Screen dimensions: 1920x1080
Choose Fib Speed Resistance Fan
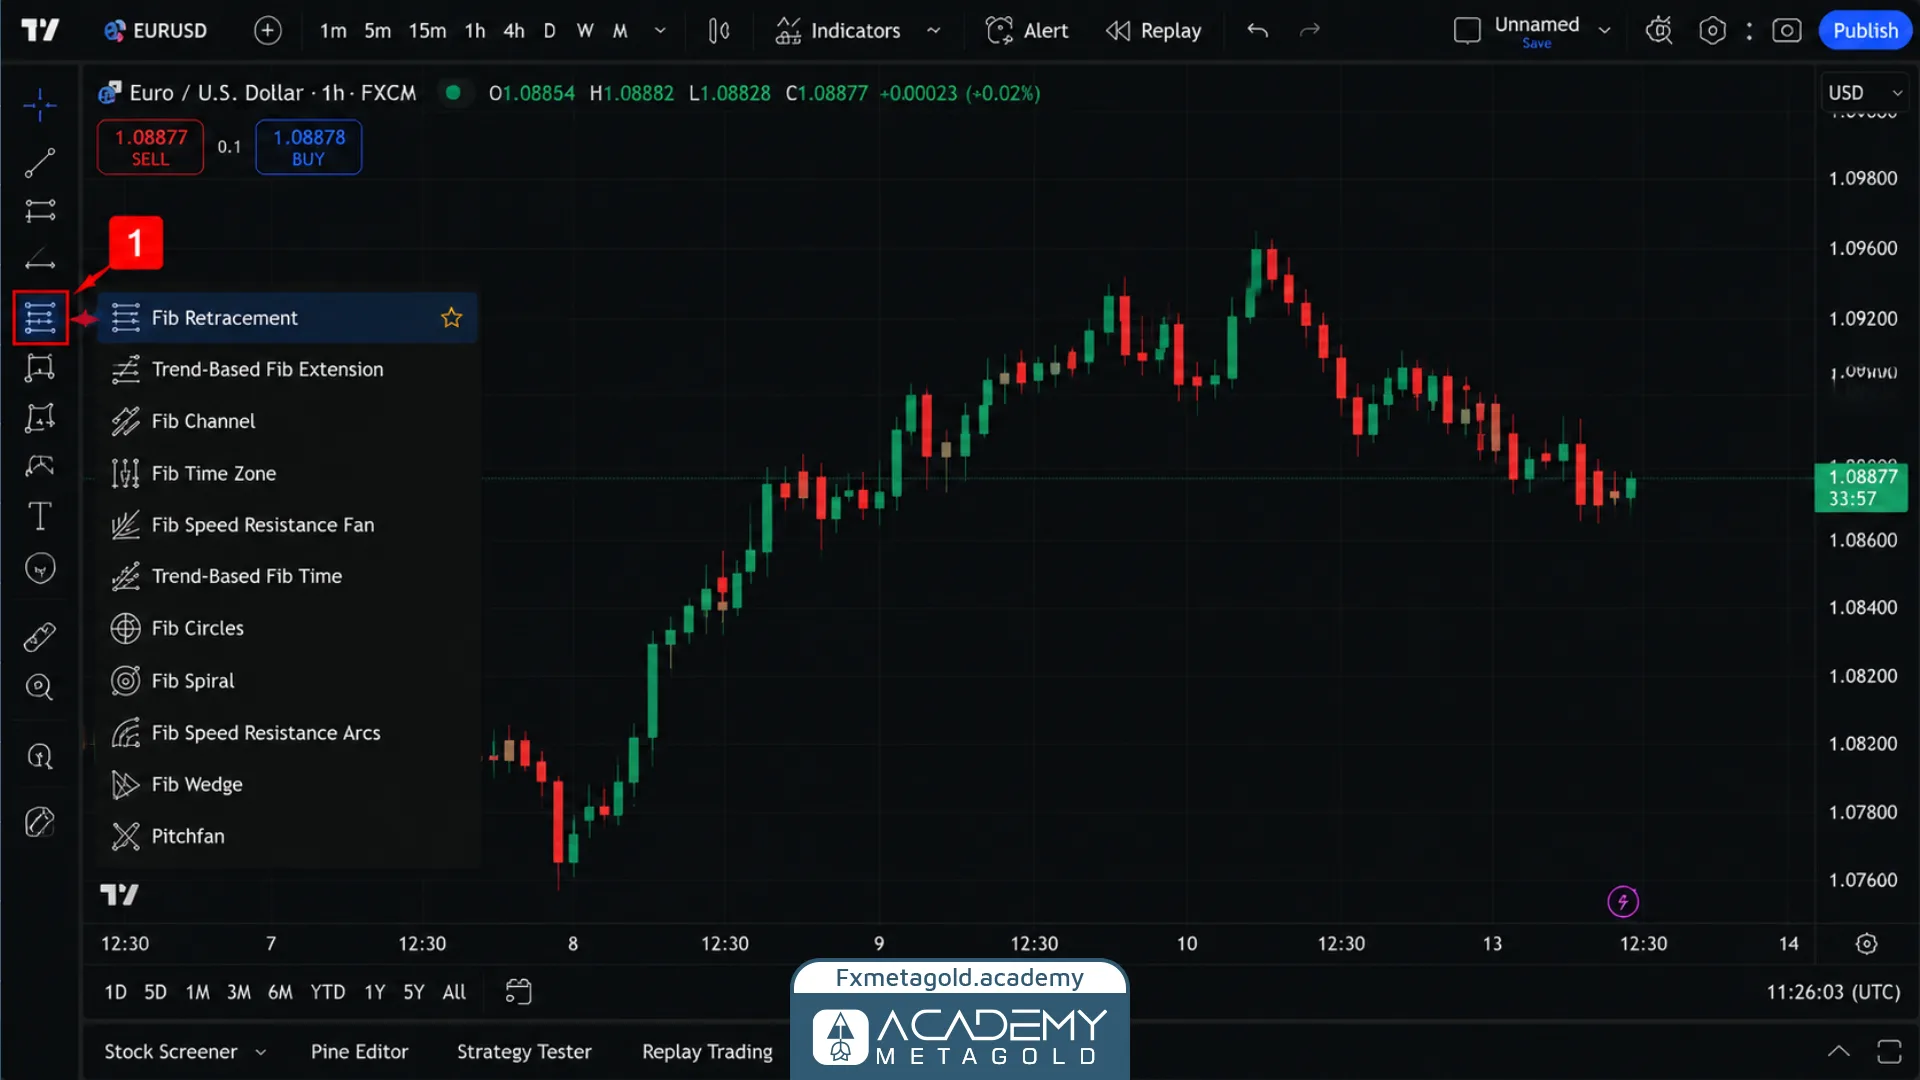click(x=288, y=525)
